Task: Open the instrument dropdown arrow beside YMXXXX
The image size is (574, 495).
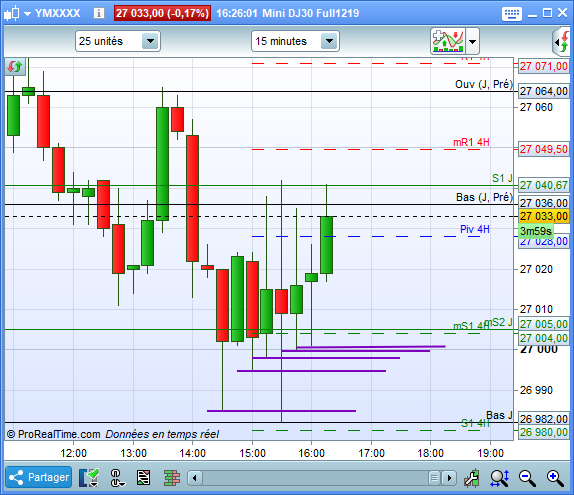Action: (27, 14)
